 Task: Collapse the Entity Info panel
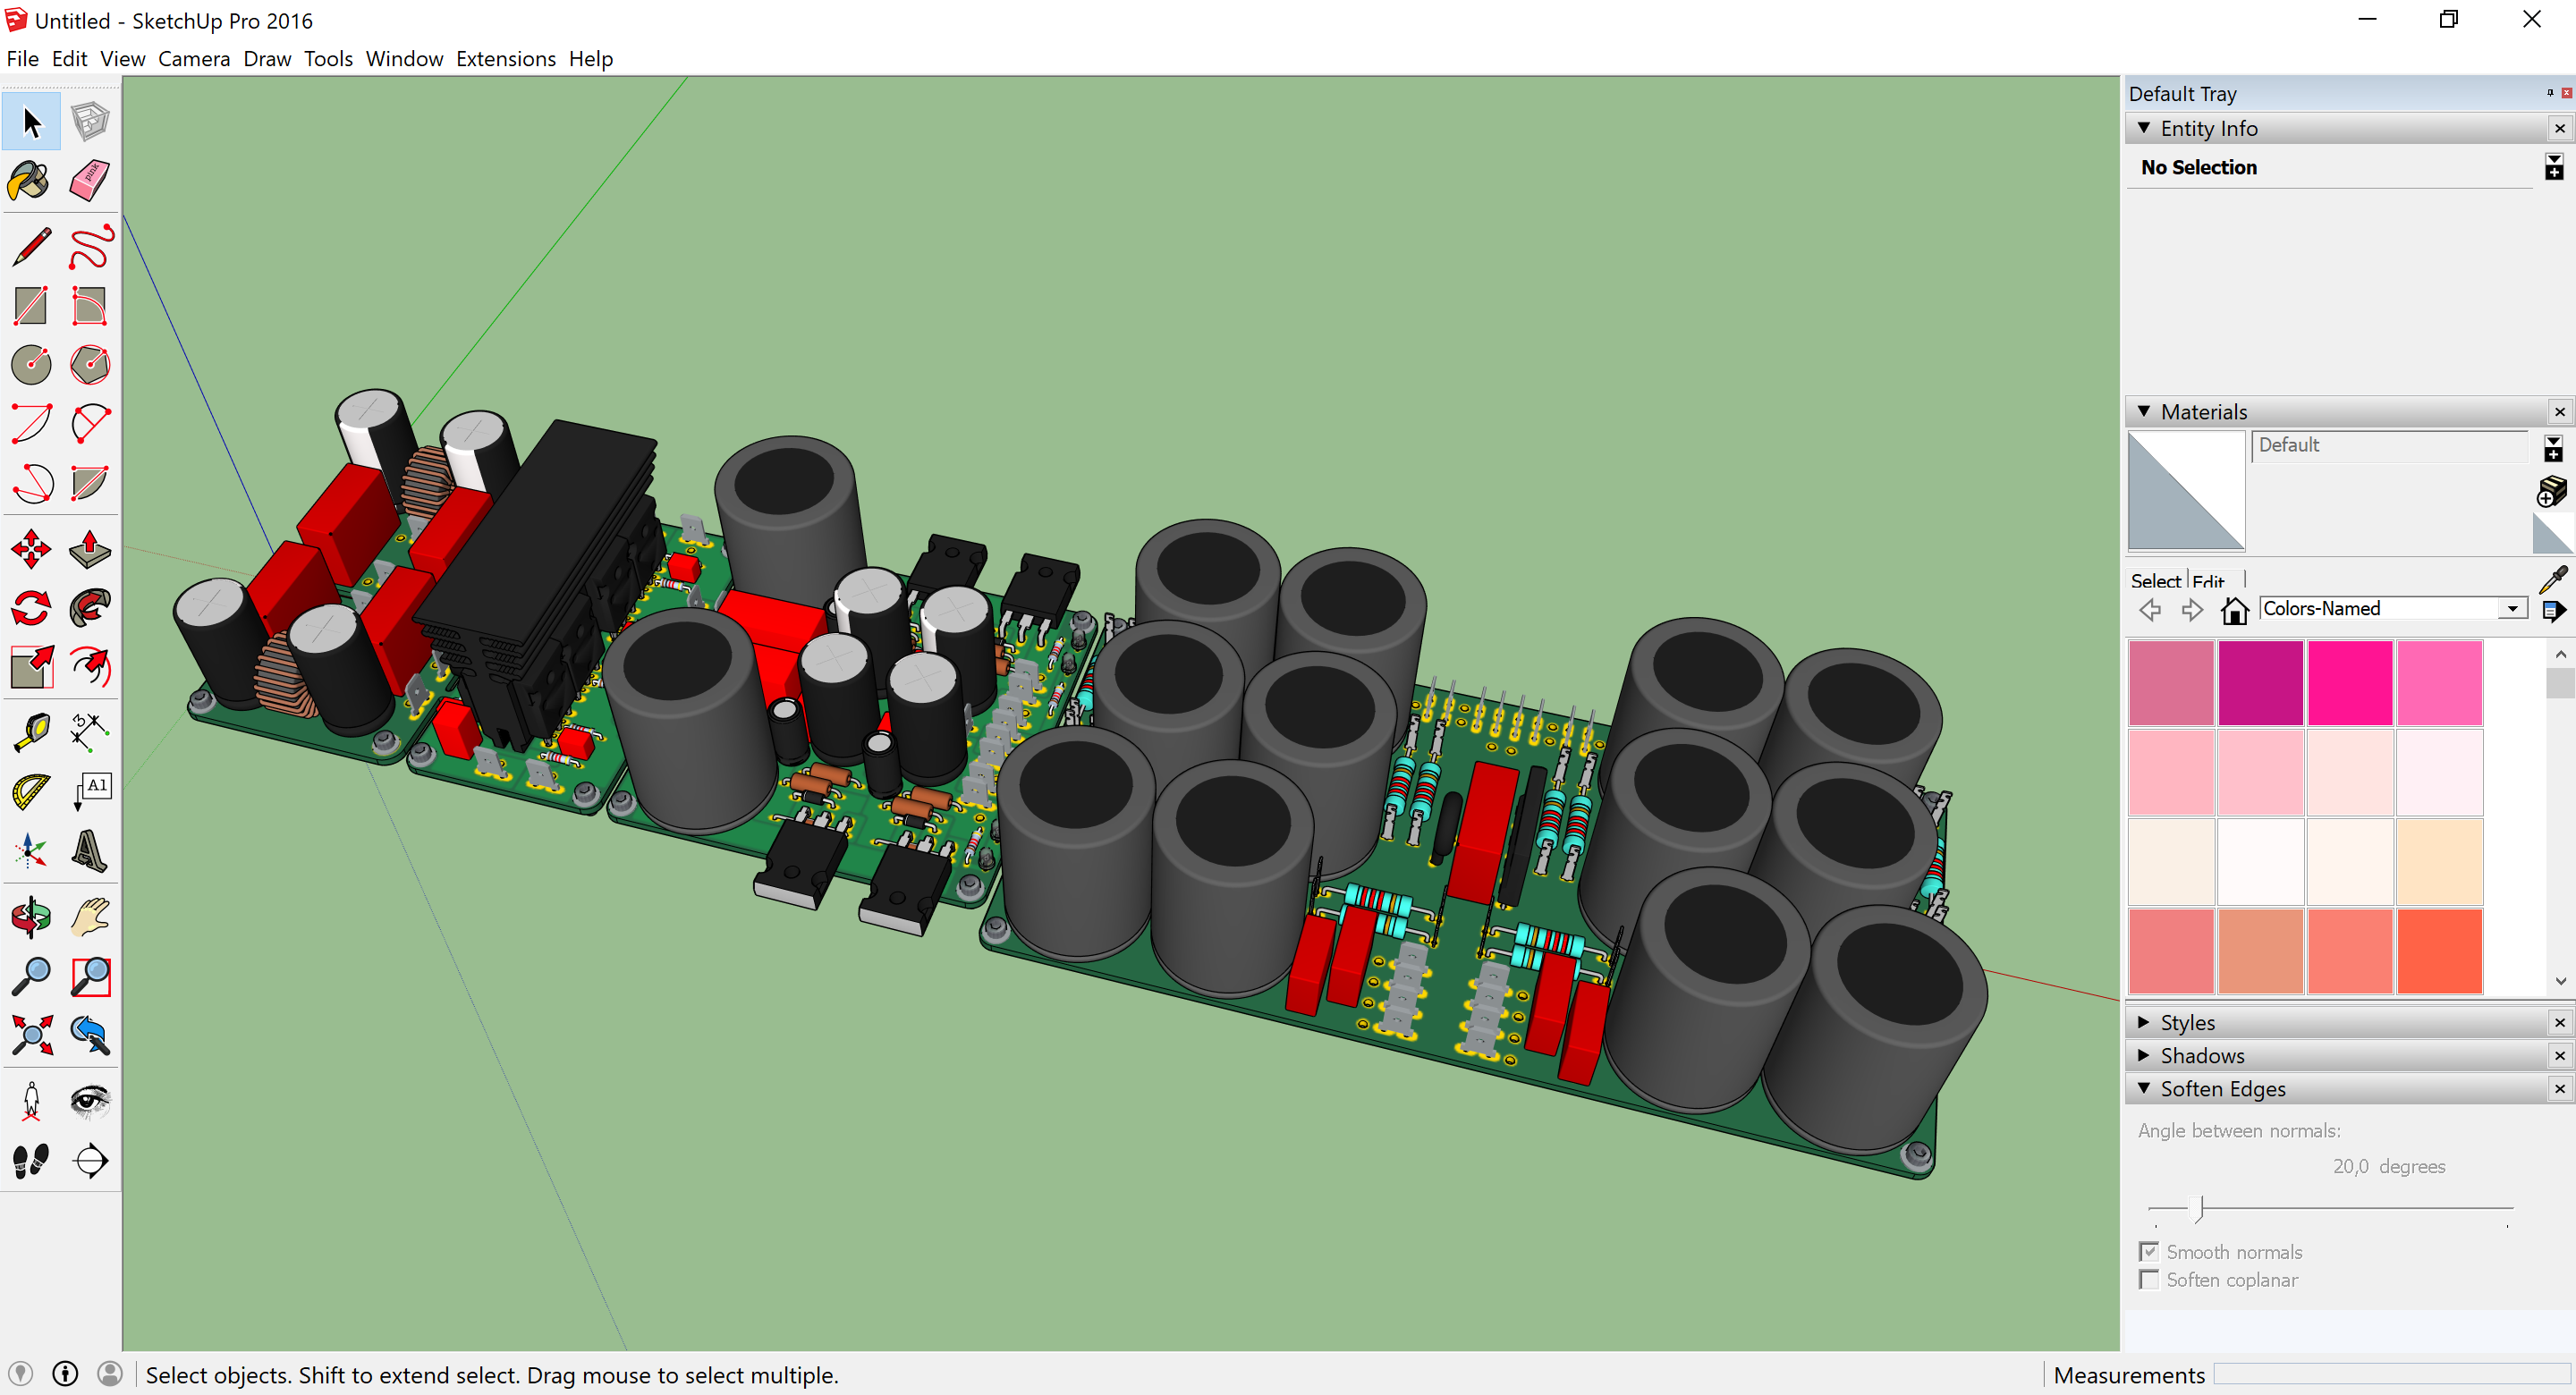click(x=2143, y=128)
